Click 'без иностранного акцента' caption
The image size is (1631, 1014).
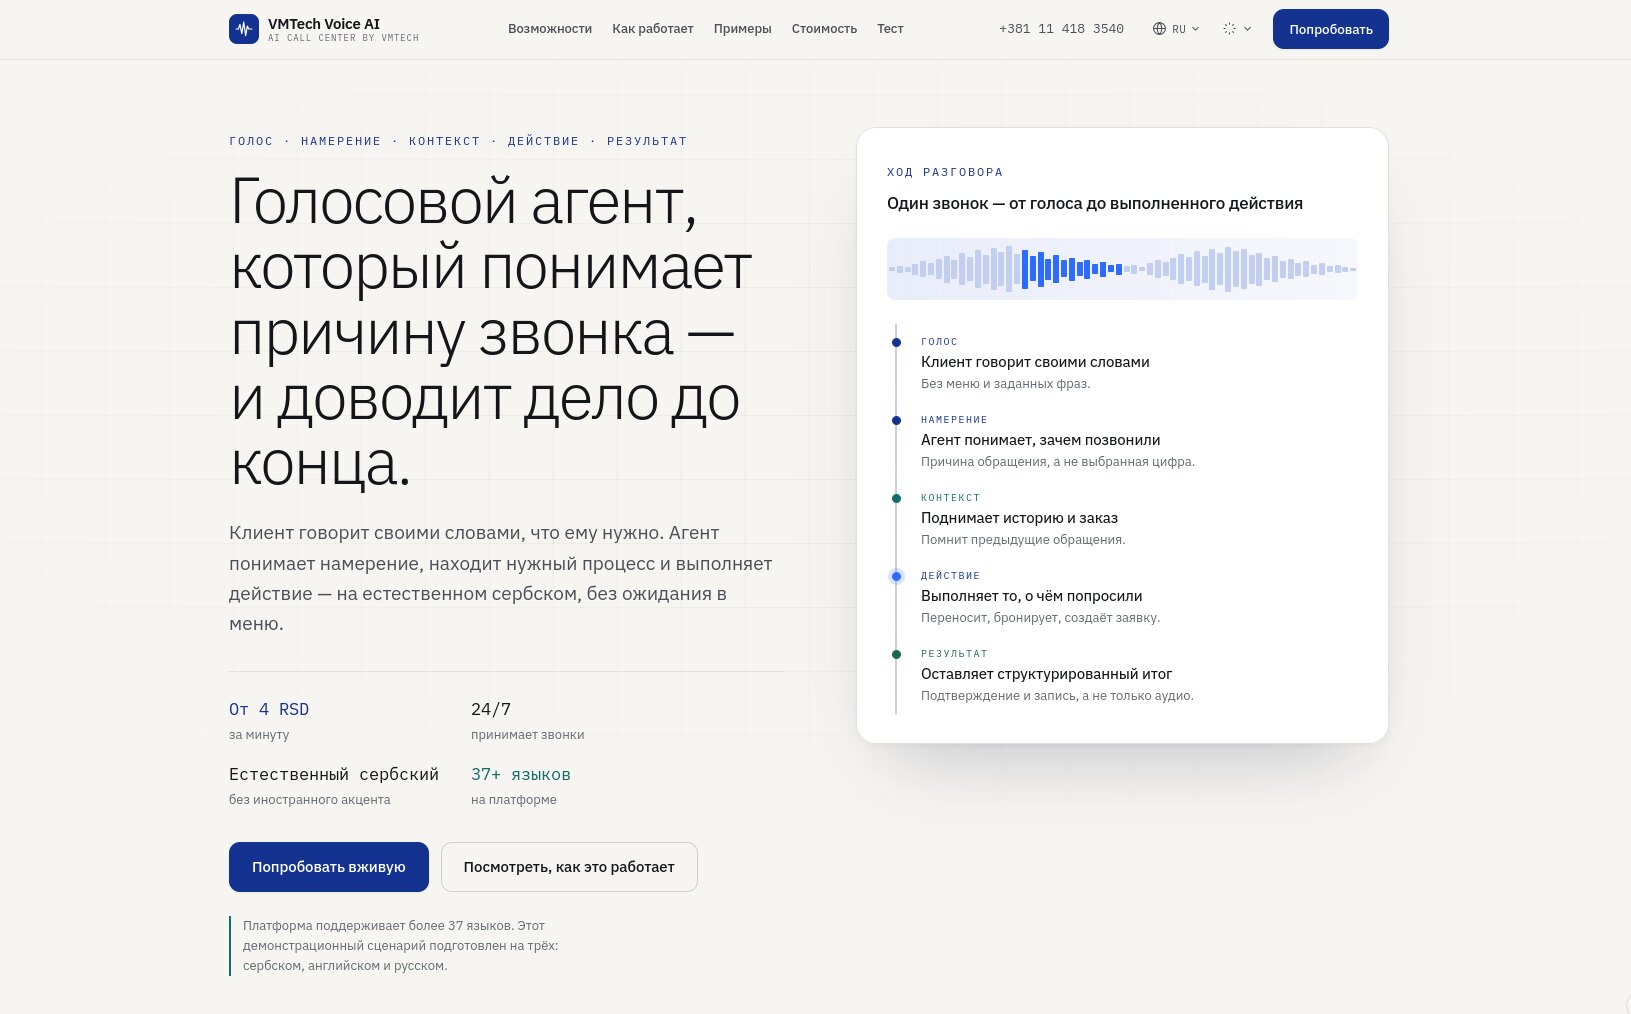(310, 800)
